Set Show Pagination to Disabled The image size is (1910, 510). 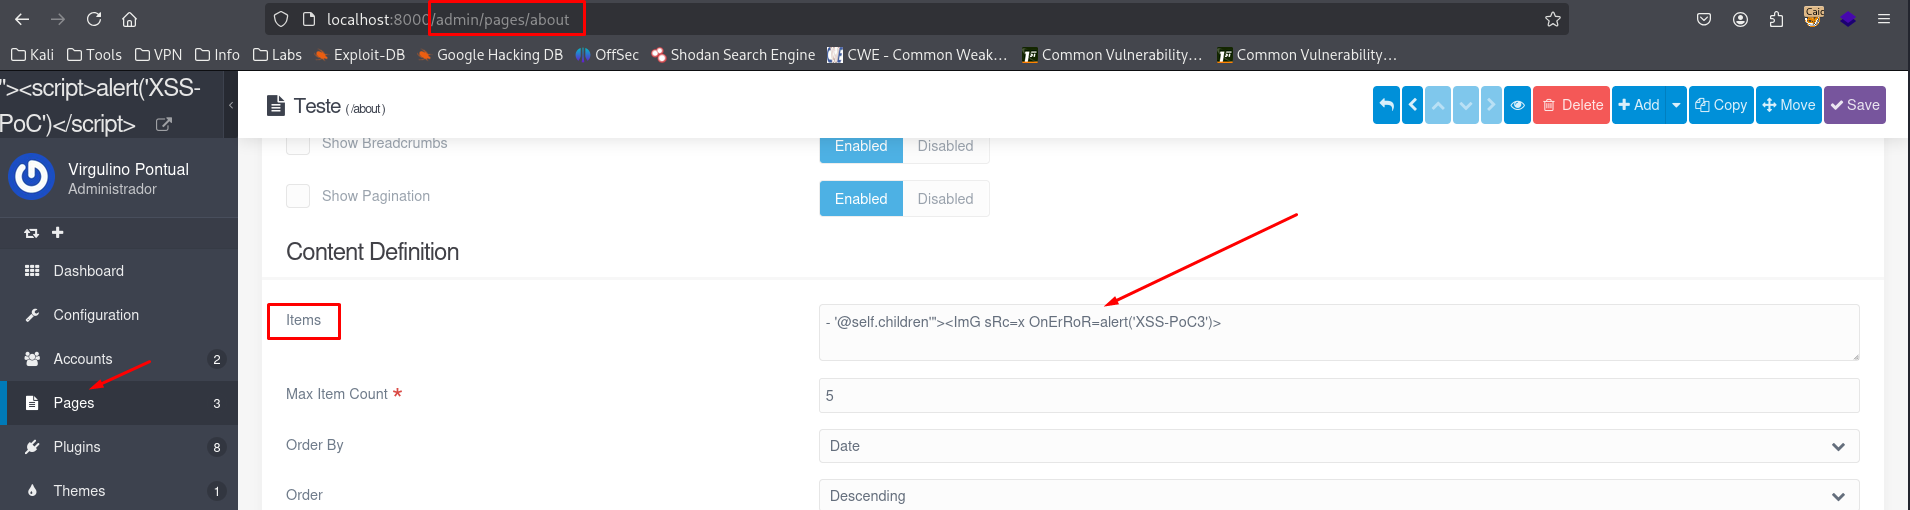coord(945,199)
